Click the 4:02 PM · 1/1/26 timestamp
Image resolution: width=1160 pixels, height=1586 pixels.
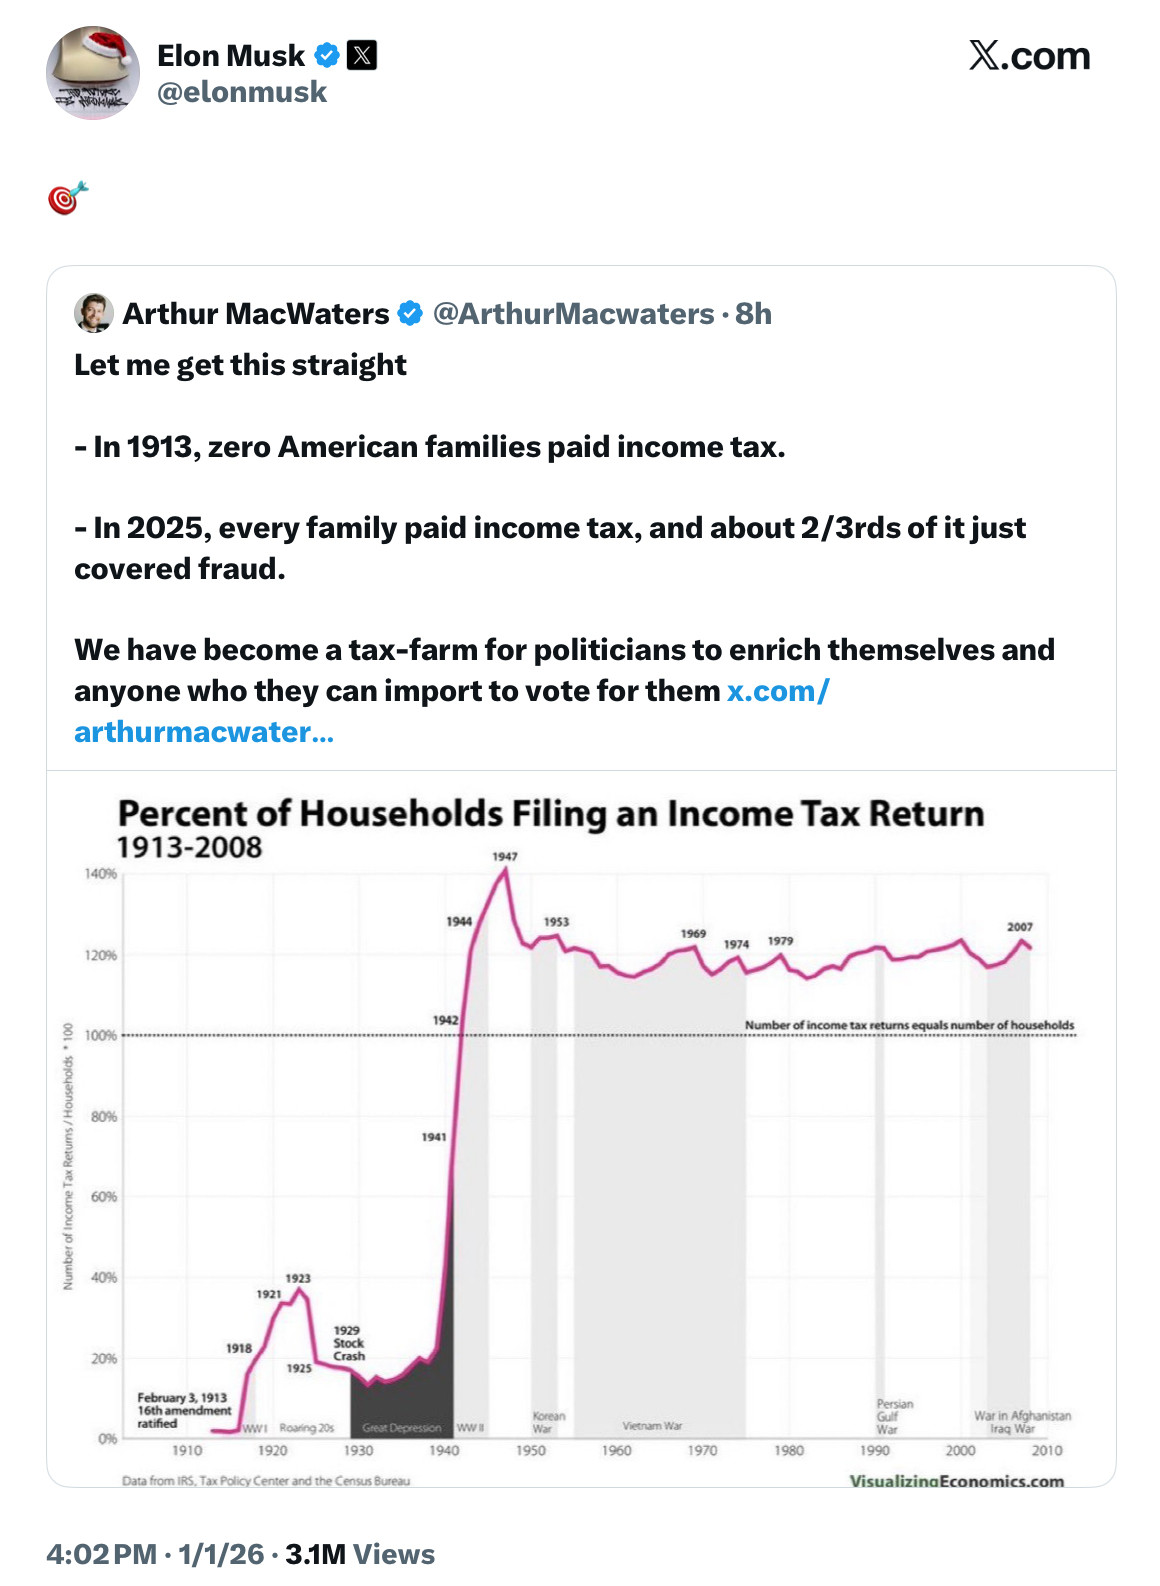click(155, 1554)
